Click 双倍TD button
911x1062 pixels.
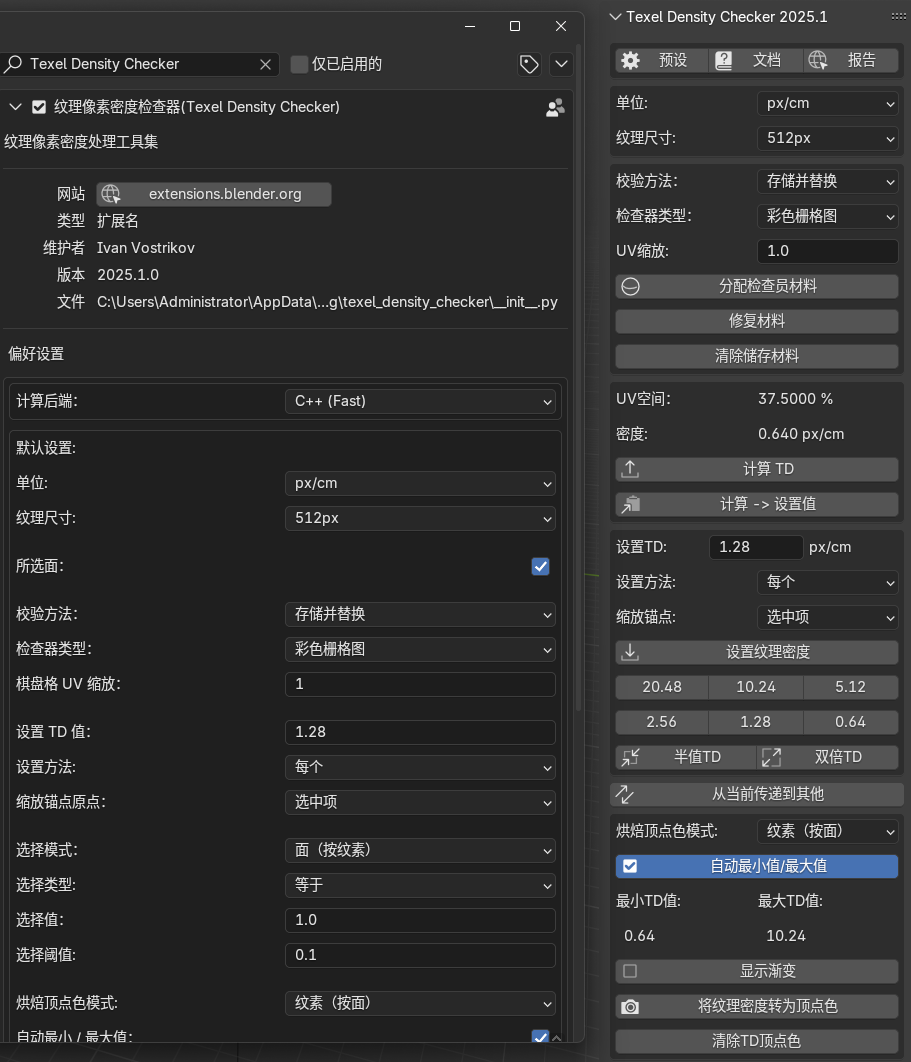828,757
